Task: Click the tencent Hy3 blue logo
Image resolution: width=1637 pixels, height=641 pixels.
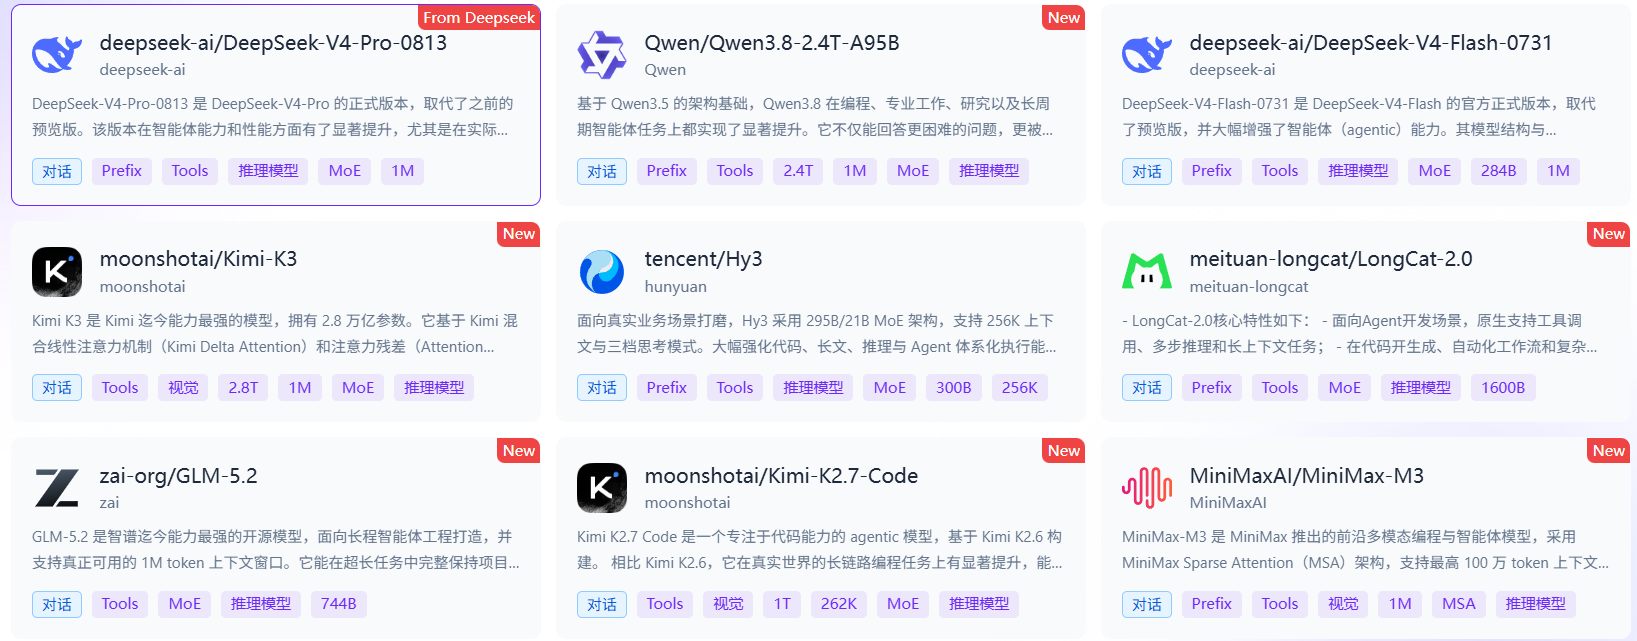Action: (x=602, y=272)
